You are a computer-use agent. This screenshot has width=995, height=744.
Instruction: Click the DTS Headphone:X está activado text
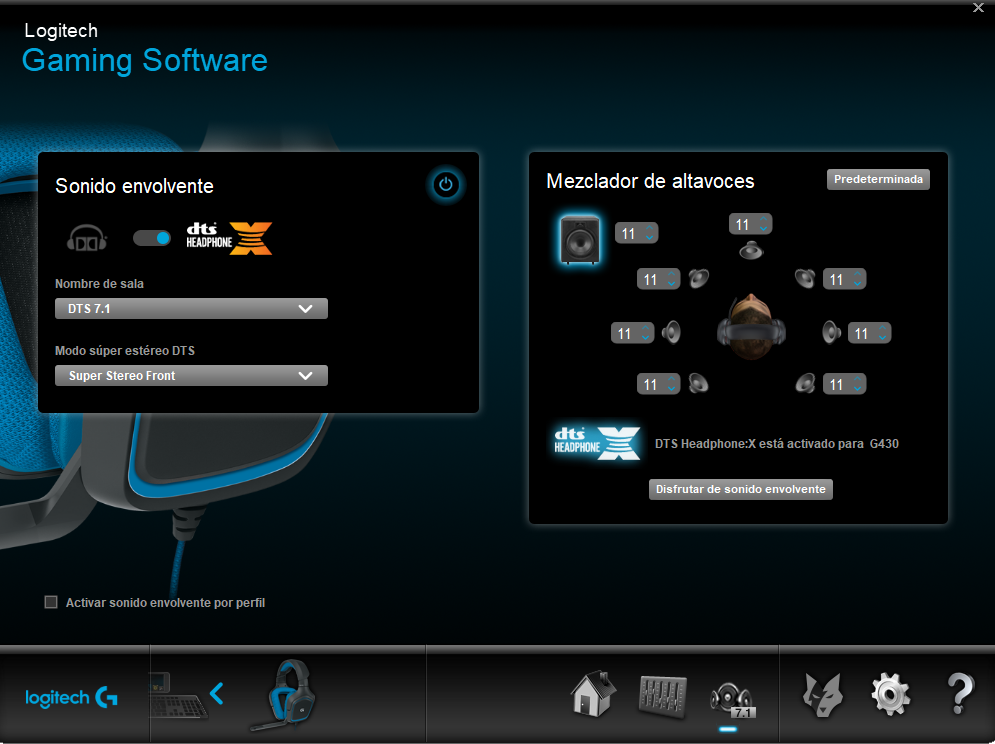[x=777, y=444]
